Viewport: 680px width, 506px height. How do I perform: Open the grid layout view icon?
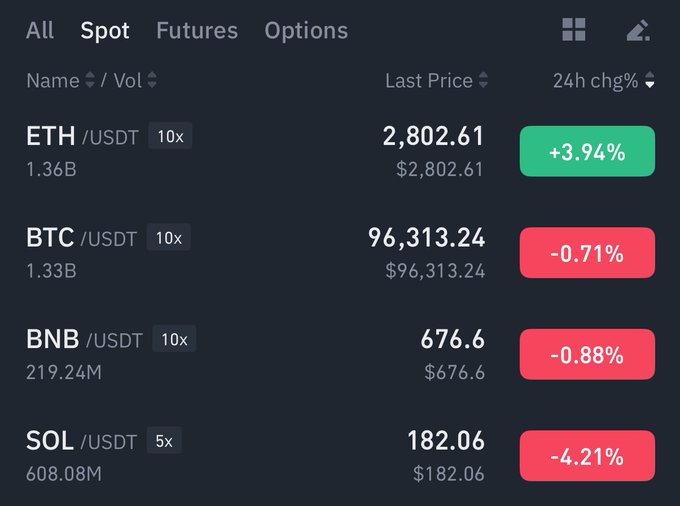(x=574, y=31)
